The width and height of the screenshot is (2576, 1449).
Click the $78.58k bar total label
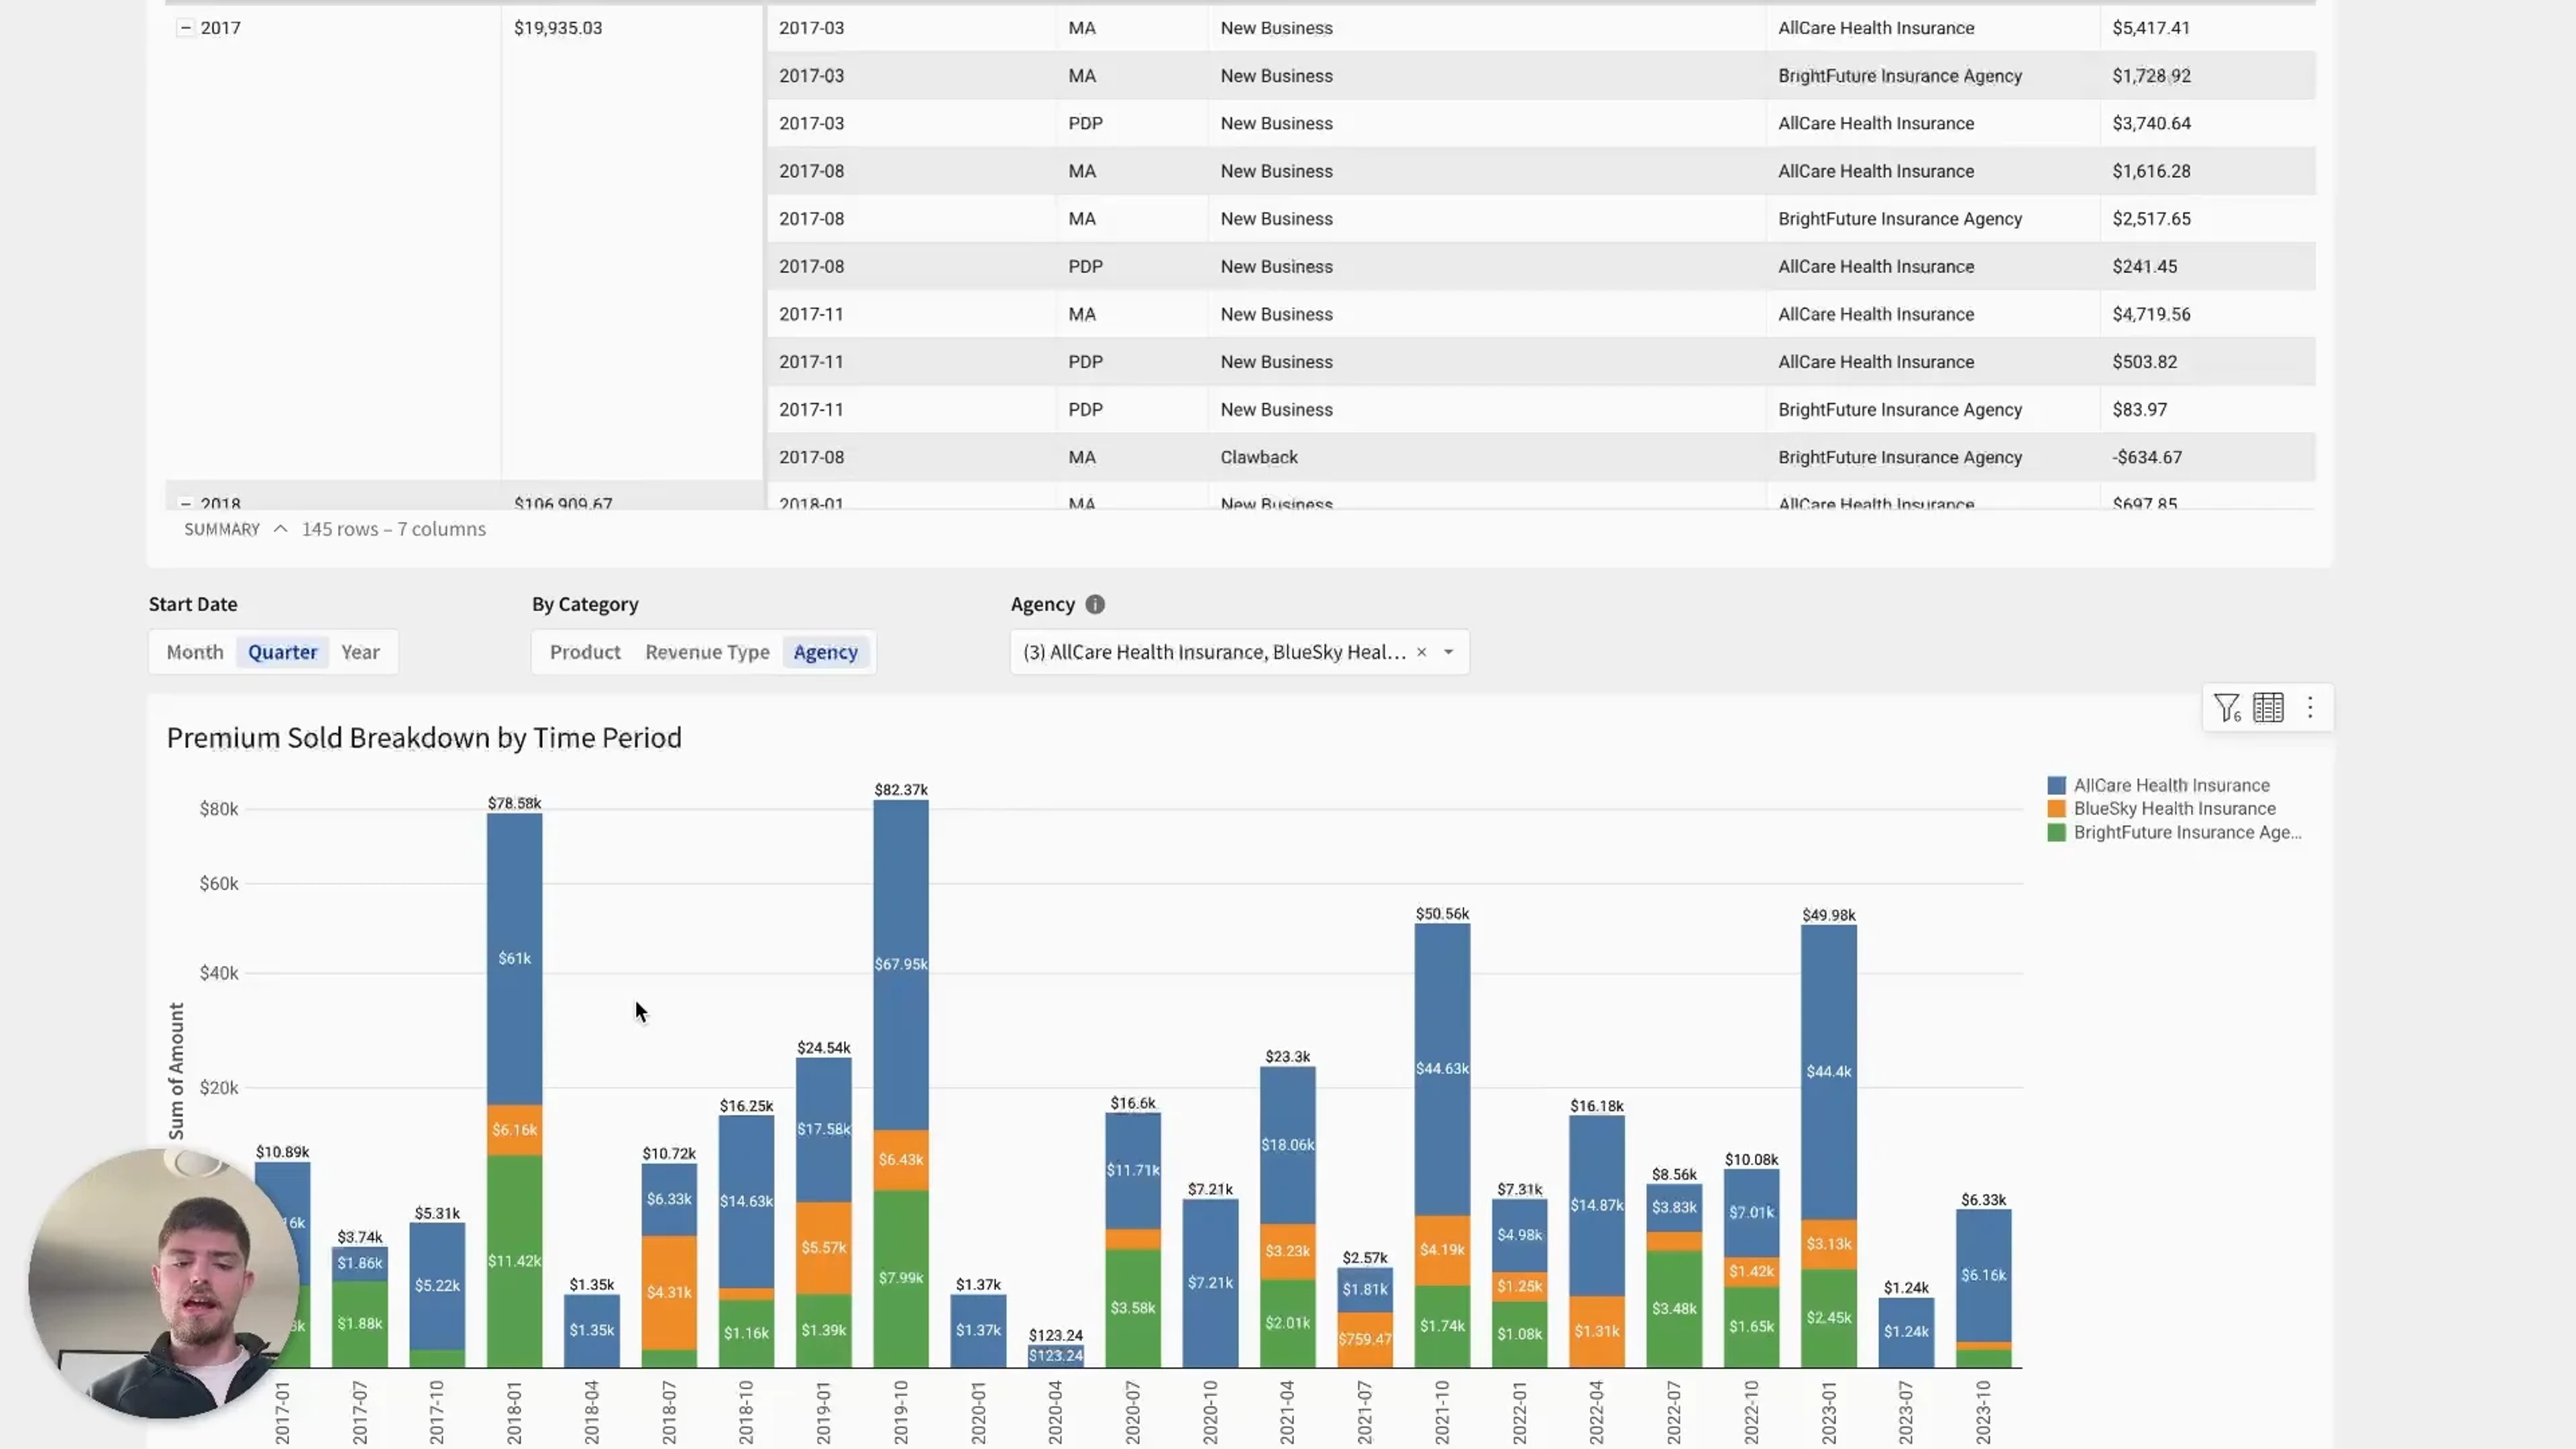coord(514,803)
